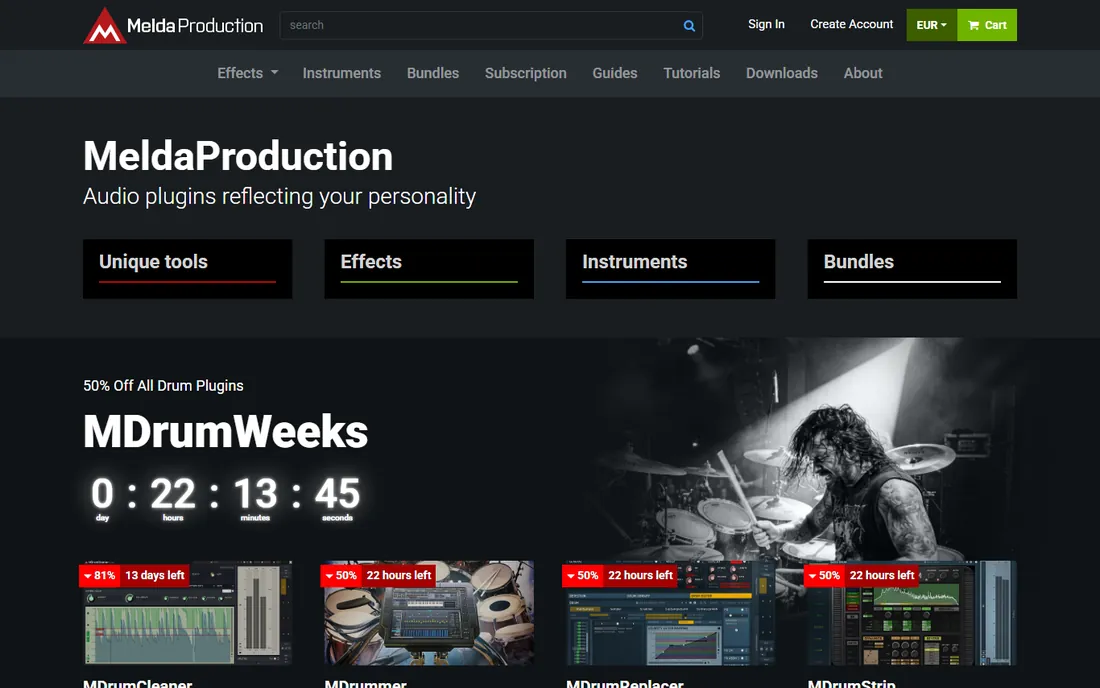This screenshot has height=688, width=1100.
Task: Click the 81% discount badge on MDrumCleaner
Action: [x=100, y=575]
